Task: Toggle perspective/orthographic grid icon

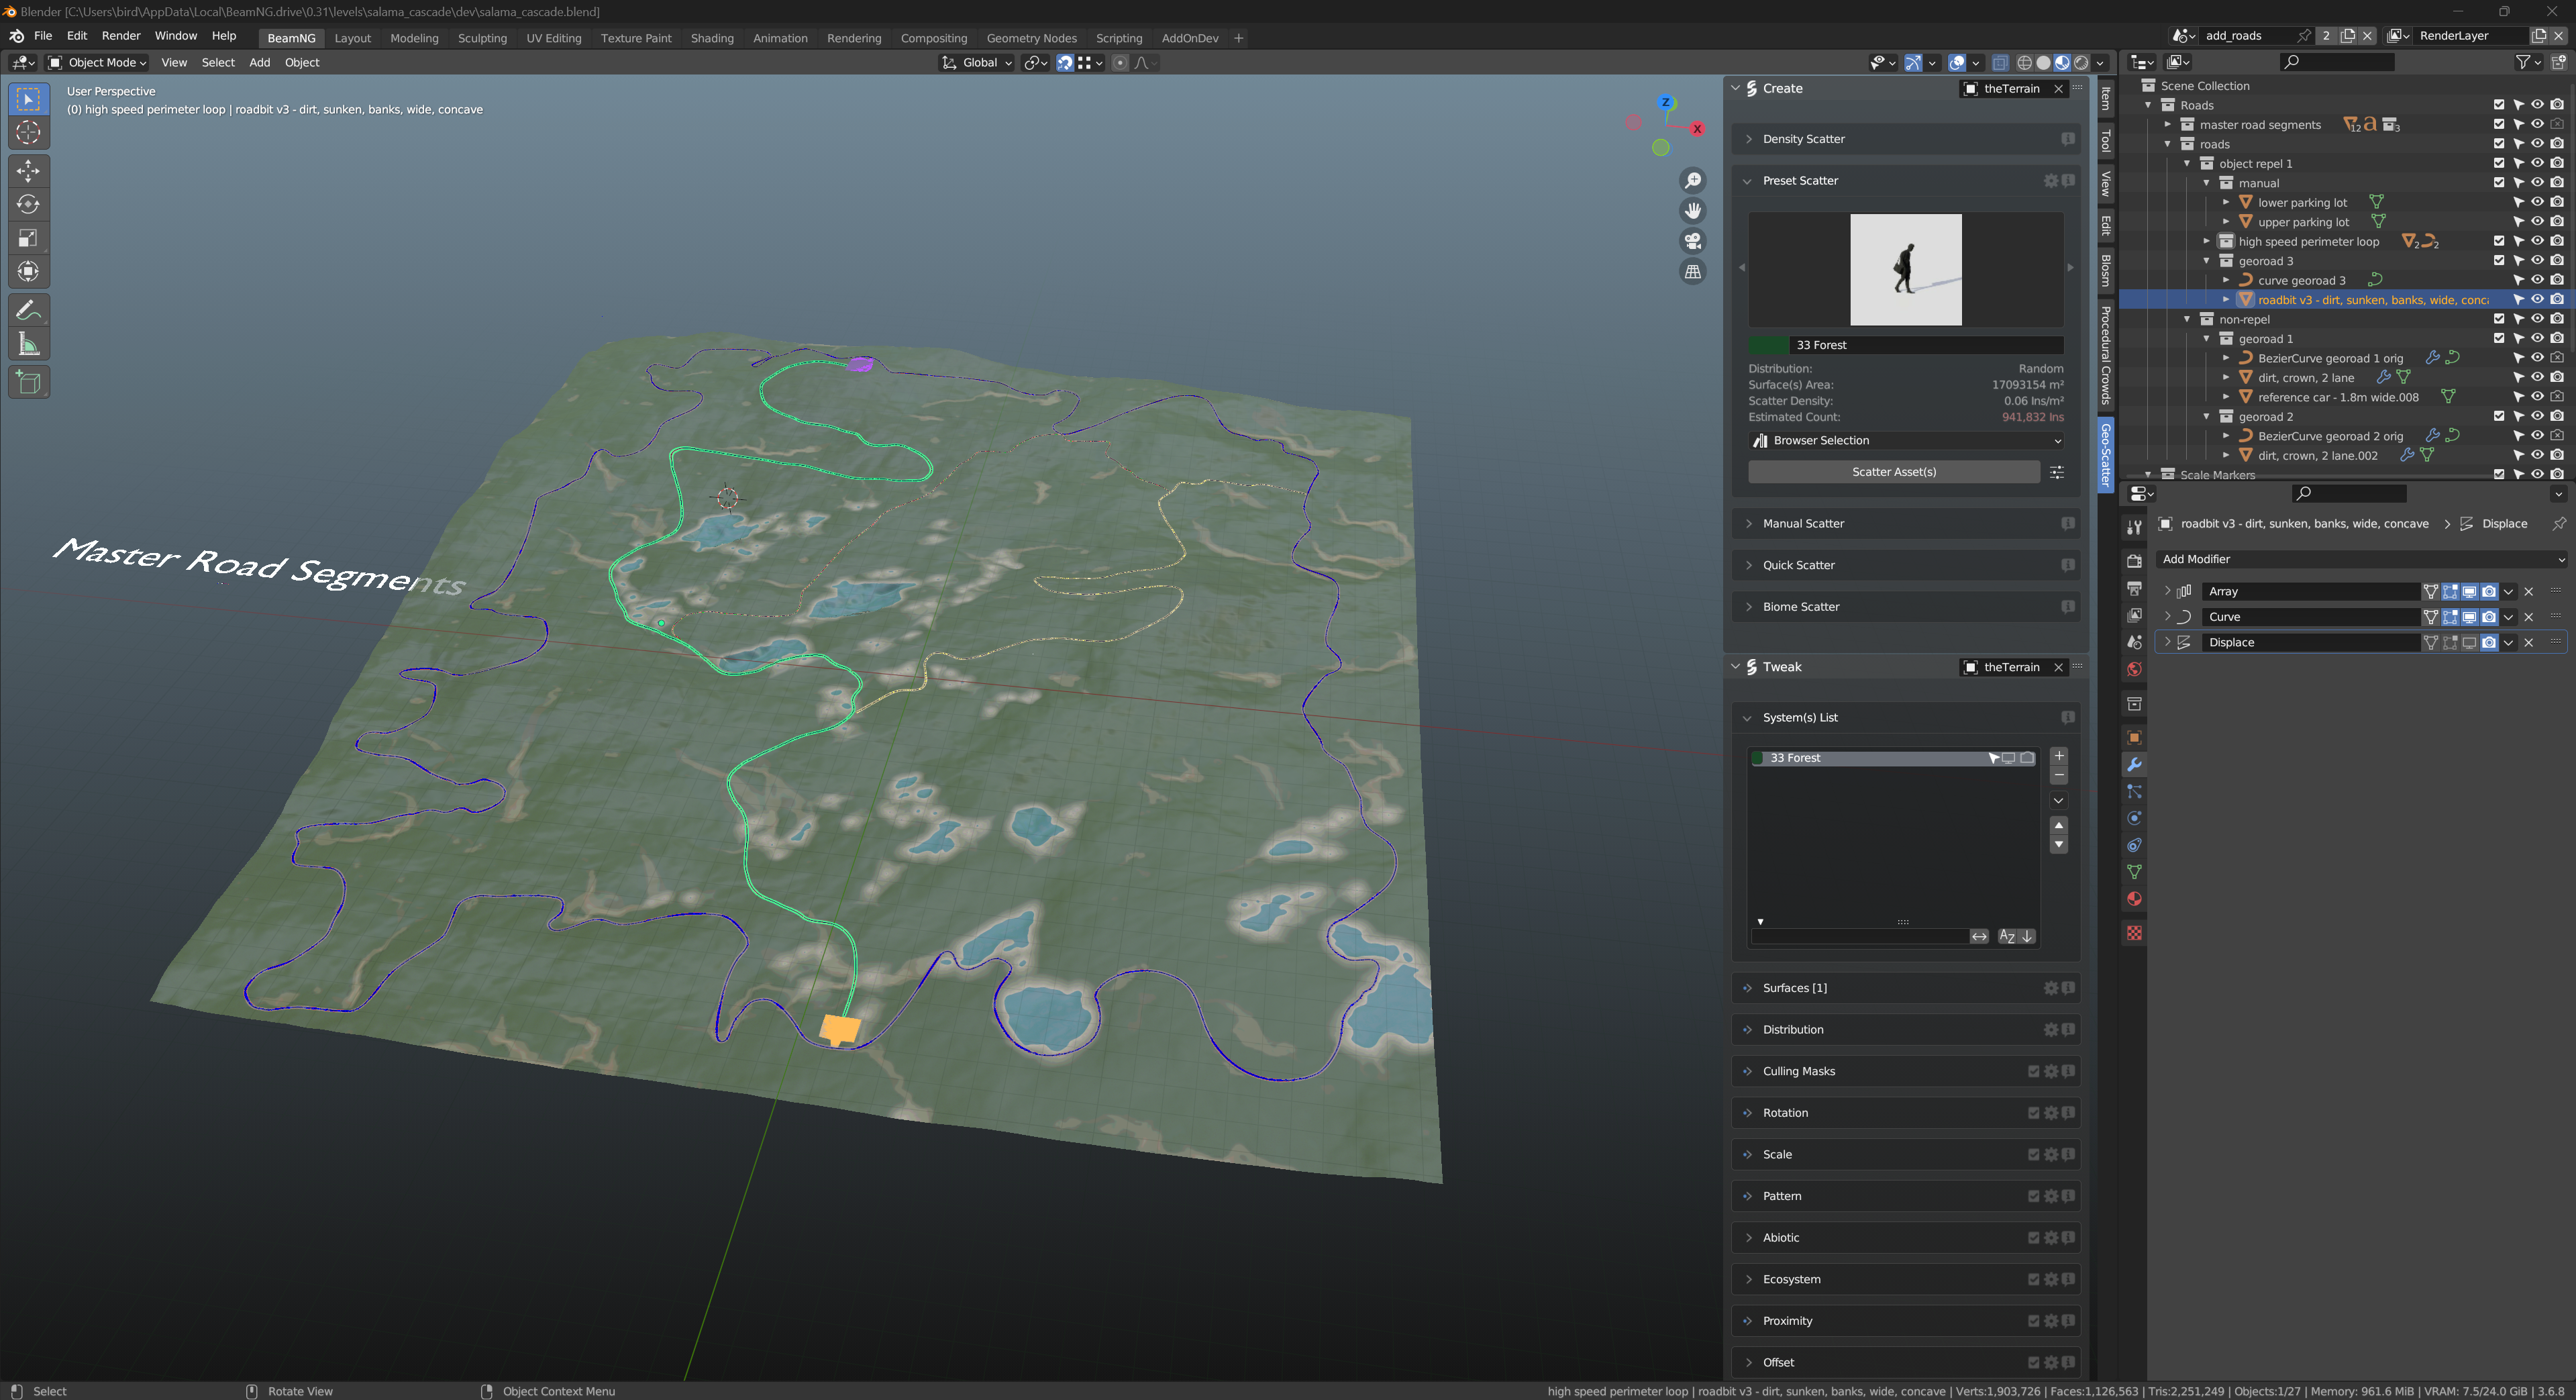Action: tap(1692, 271)
